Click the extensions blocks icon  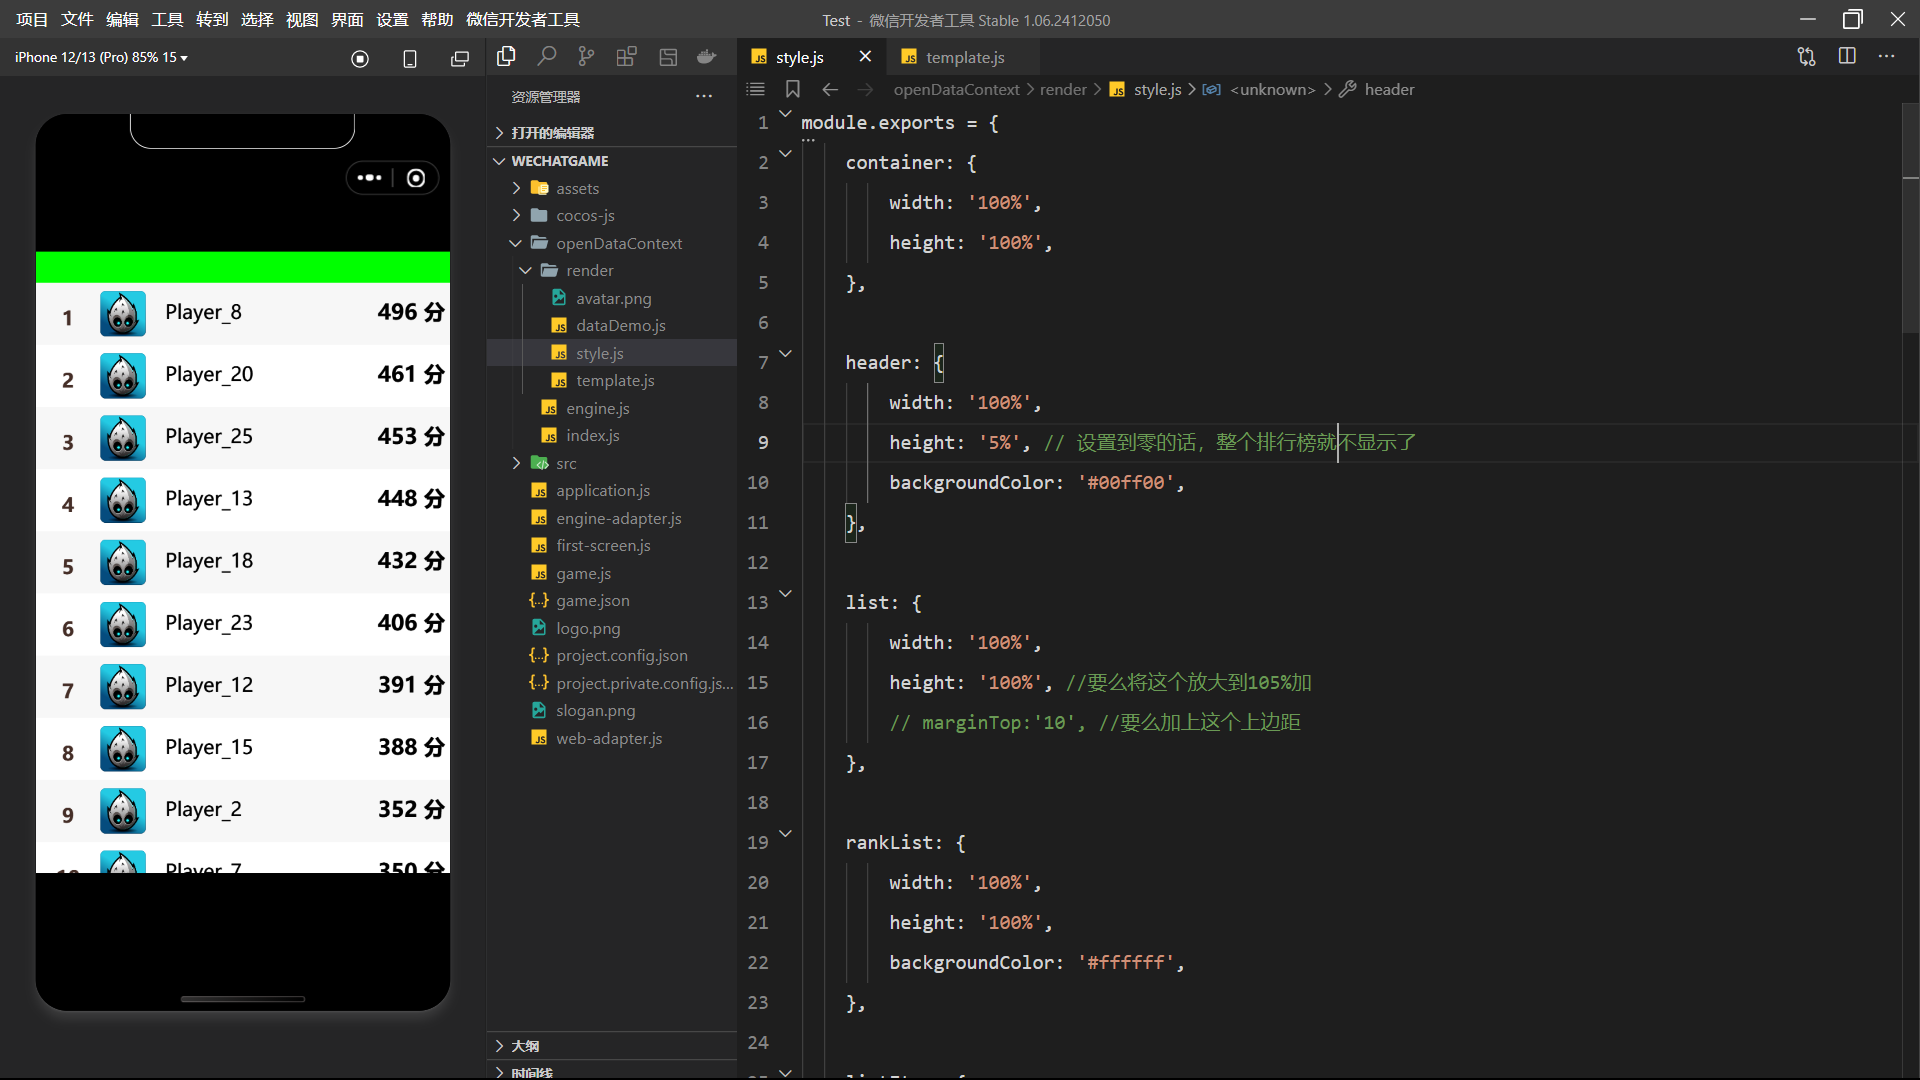(626, 57)
